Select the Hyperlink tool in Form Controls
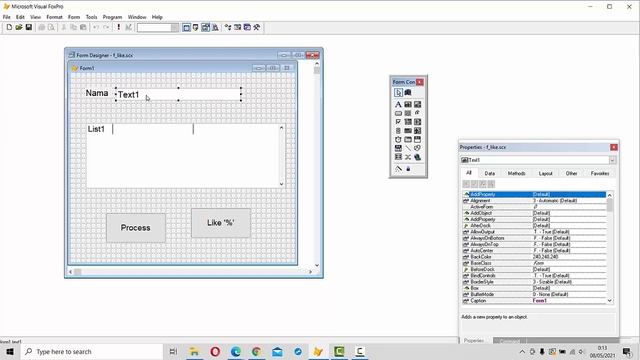 click(x=417, y=157)
